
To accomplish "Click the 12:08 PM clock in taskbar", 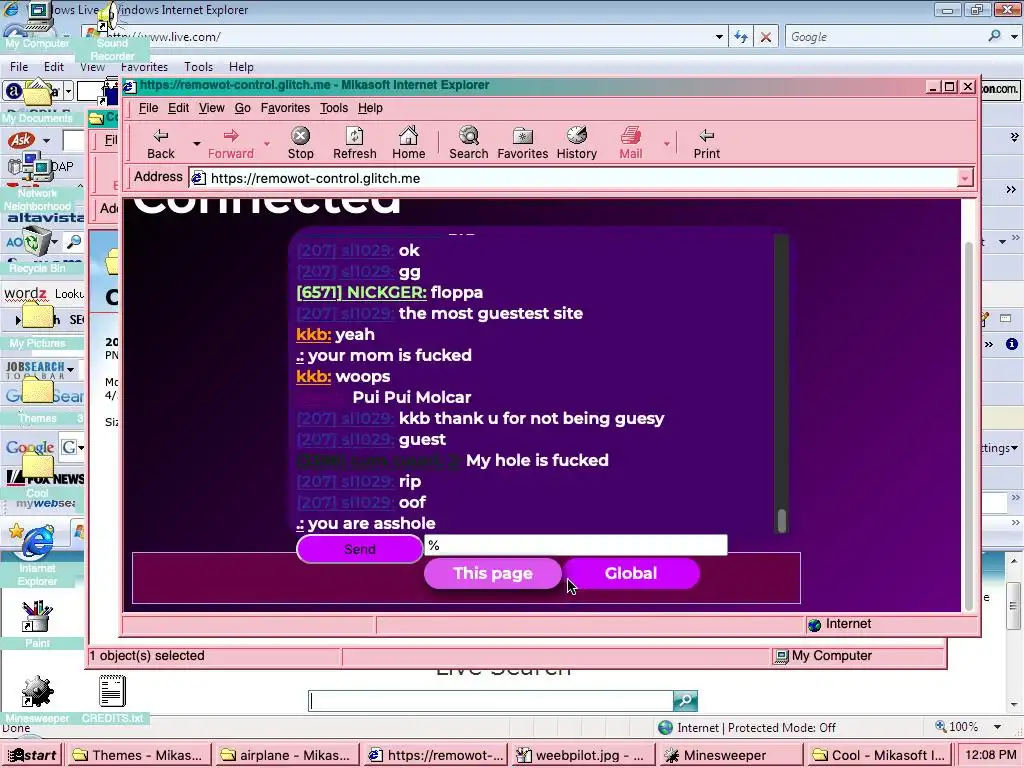I will [990, 755].
